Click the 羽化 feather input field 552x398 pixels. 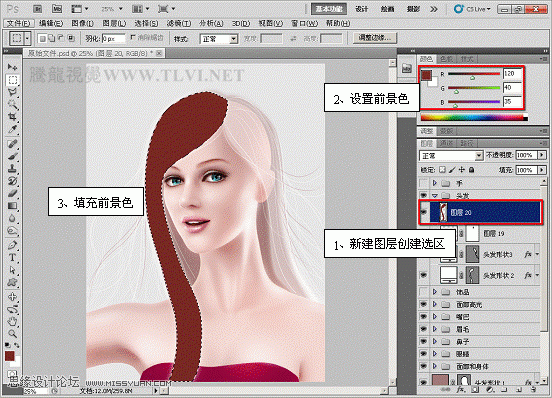(113, 38)
